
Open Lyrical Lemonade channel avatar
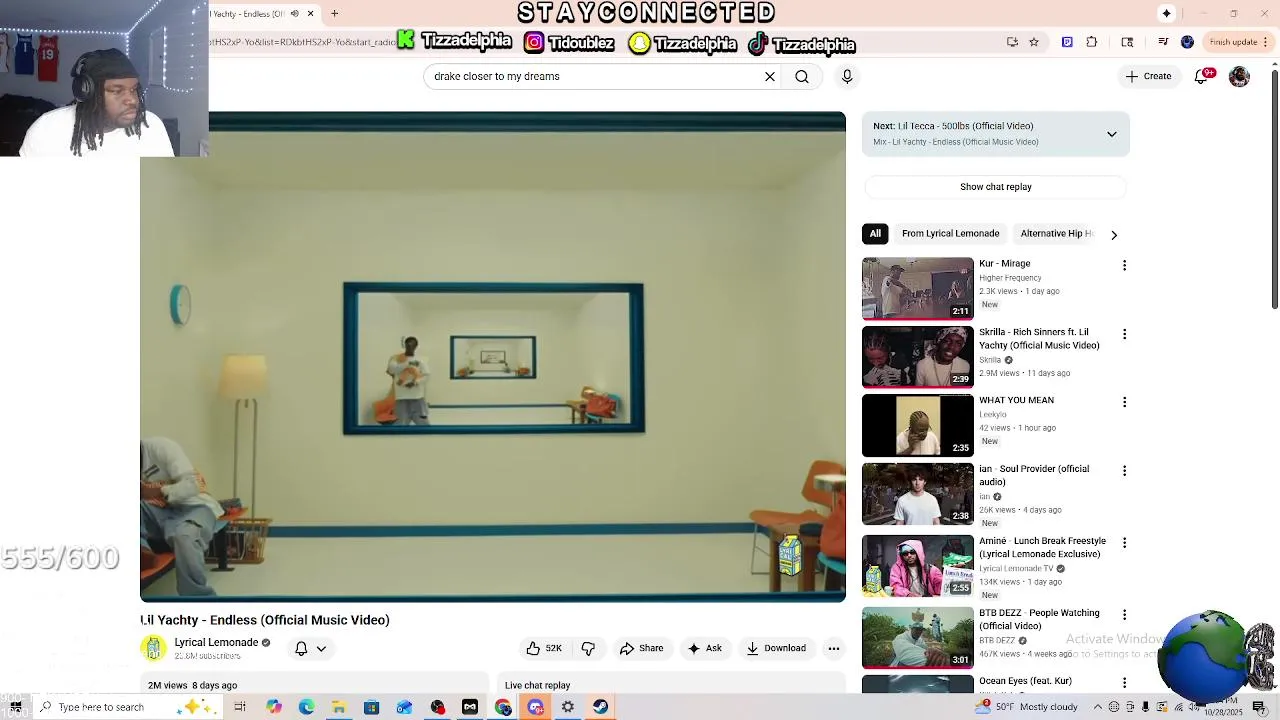(153, 648)
